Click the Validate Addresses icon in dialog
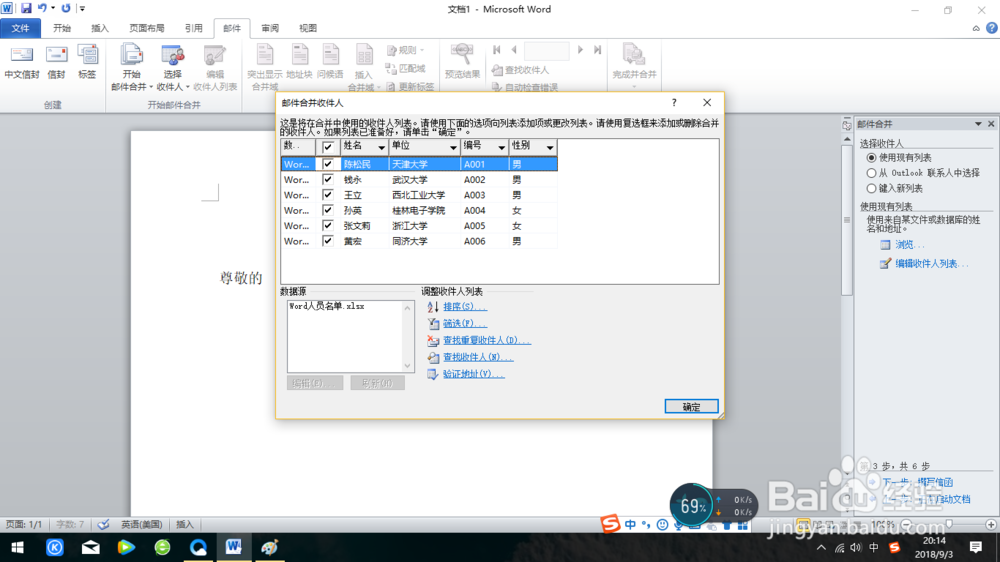The width and height of the screenshot is (1000, 562). 433,374
